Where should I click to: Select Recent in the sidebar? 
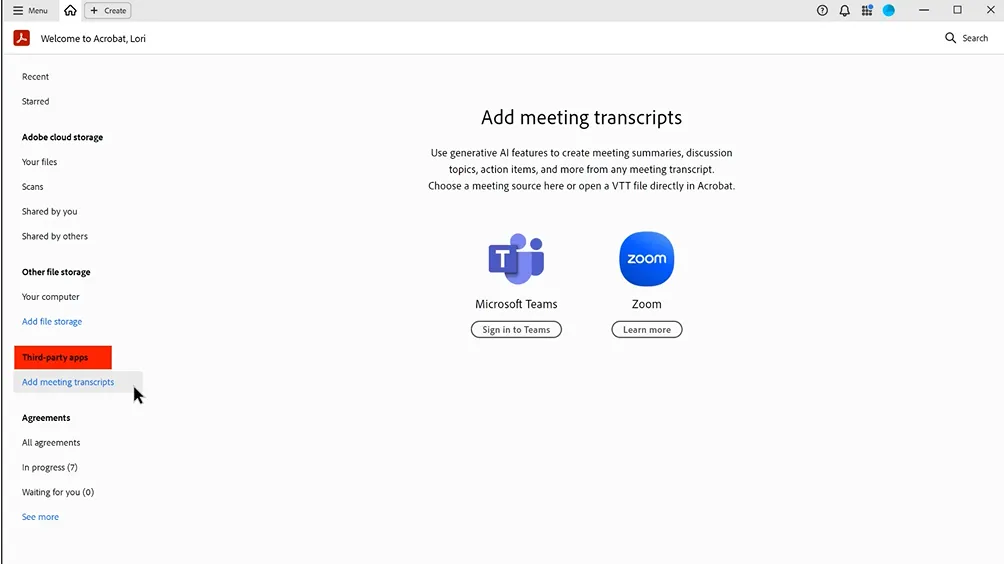click(x=35, y=77)
